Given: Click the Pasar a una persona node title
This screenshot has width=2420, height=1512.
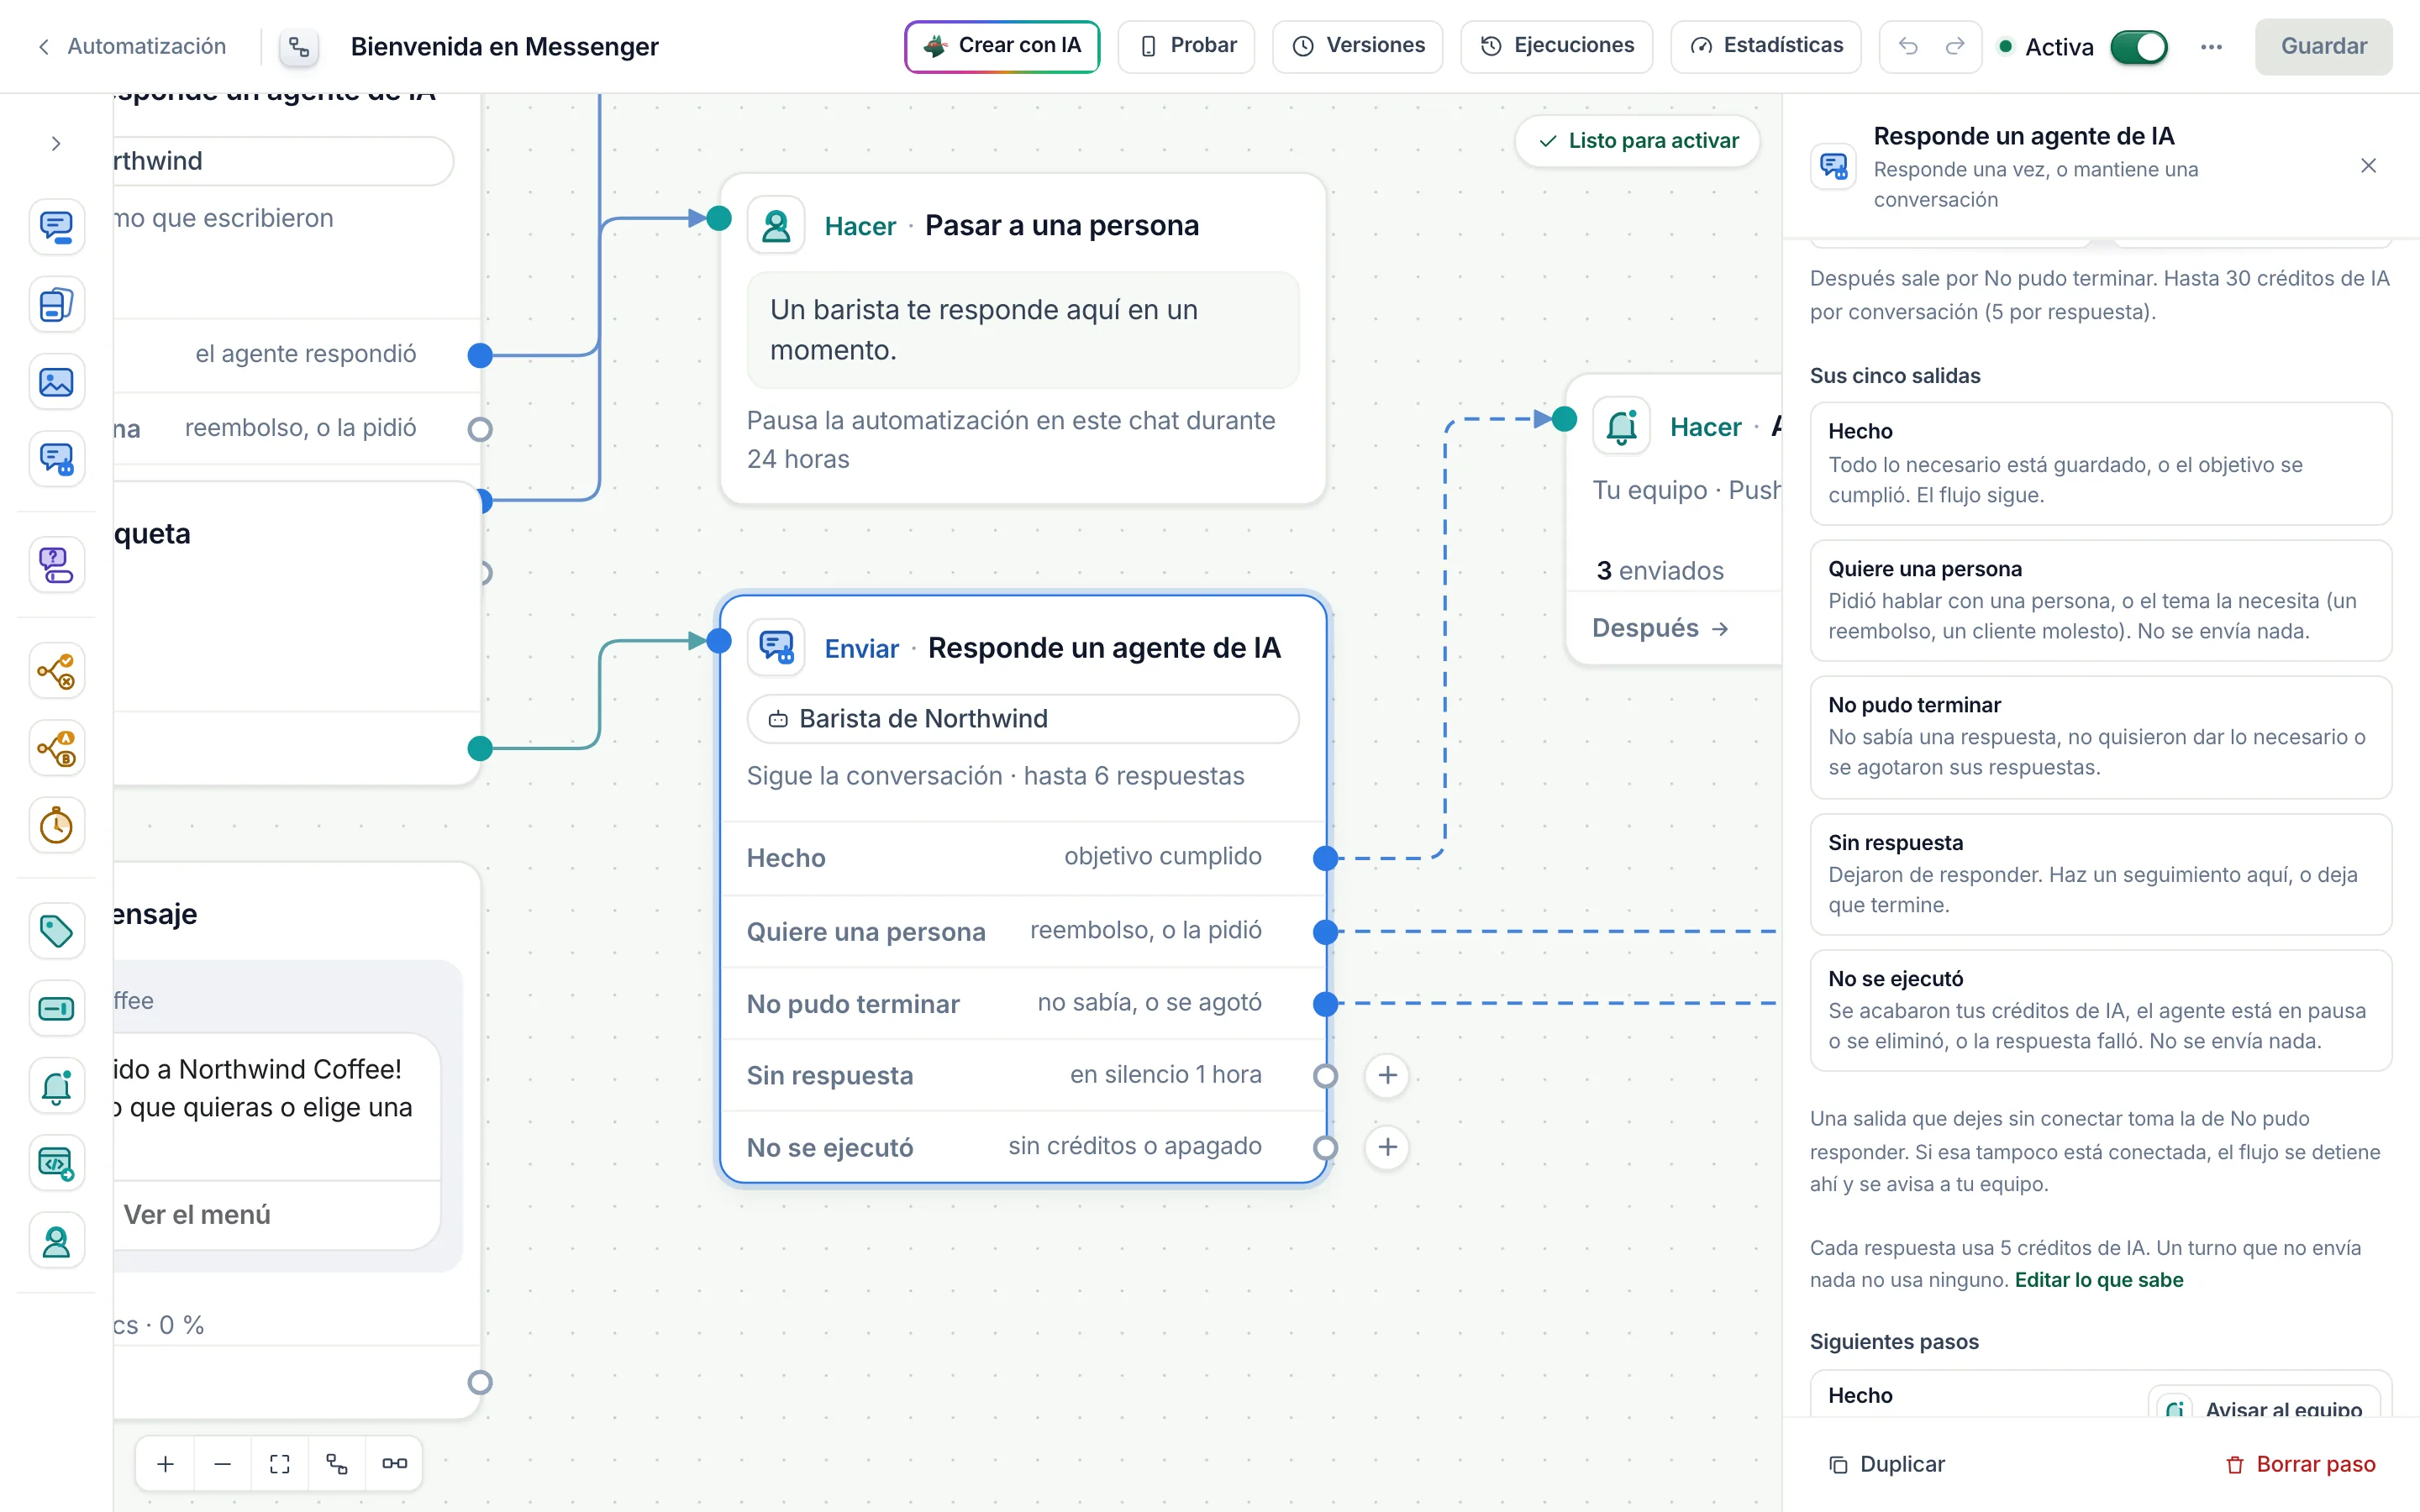Looking at the screenshot, I should [x=1062, y=226].
